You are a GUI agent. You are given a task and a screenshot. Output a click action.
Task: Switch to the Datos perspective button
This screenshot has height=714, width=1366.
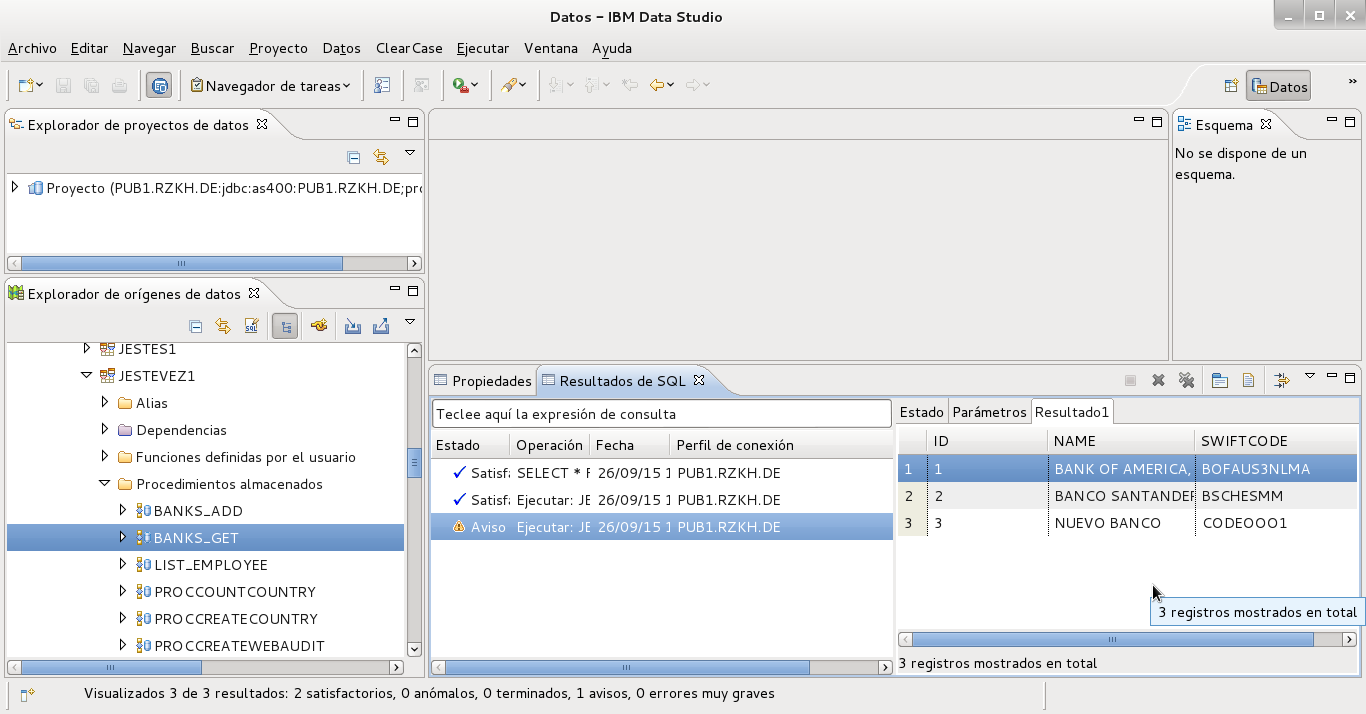pyautogui.click(x=1279, y=87)
